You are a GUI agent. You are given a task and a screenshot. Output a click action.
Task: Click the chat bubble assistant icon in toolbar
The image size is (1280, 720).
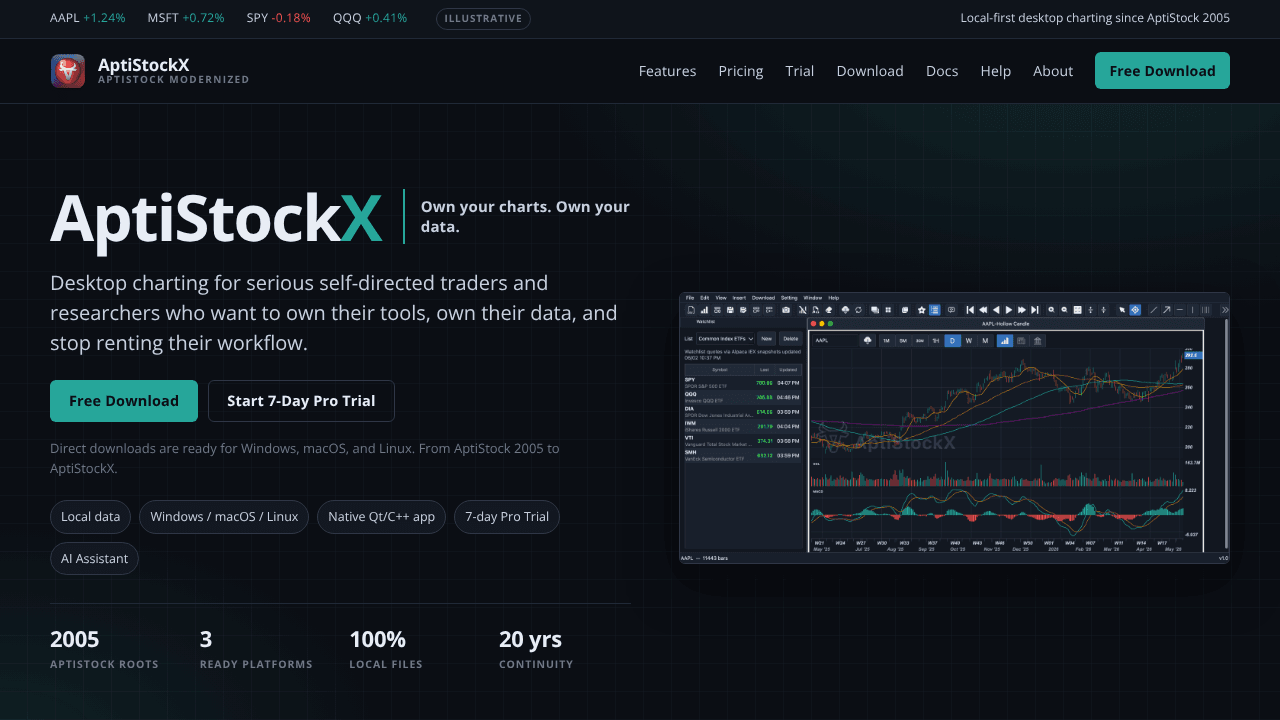tap(951, 310)
